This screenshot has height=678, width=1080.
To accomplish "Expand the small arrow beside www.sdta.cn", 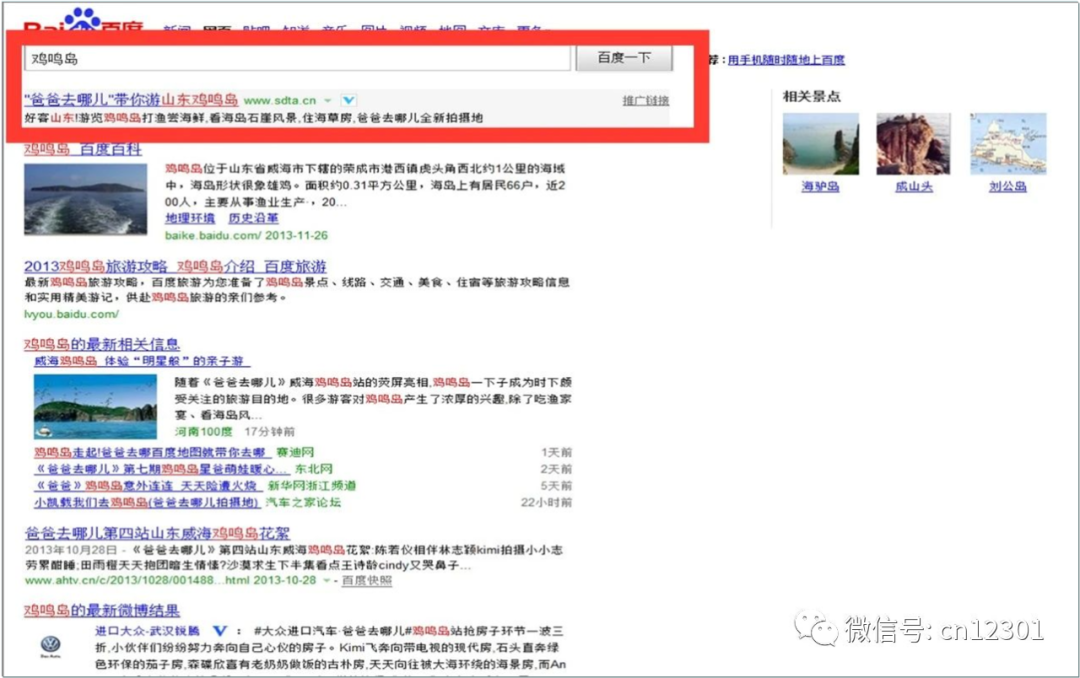I will pyautogui.click(x=328, y=101).
